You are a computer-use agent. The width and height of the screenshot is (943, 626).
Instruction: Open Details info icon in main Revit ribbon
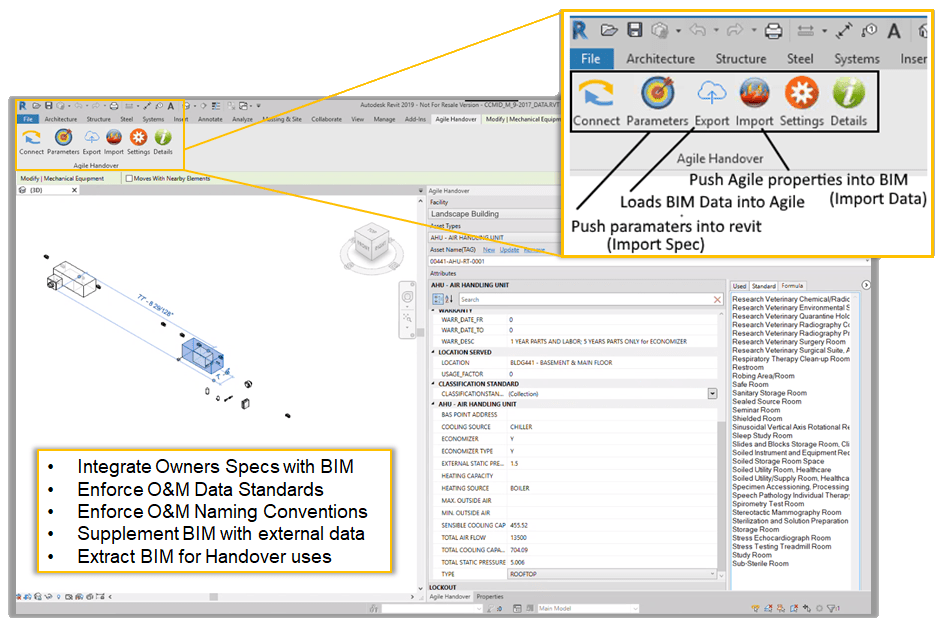coord(163,138)
